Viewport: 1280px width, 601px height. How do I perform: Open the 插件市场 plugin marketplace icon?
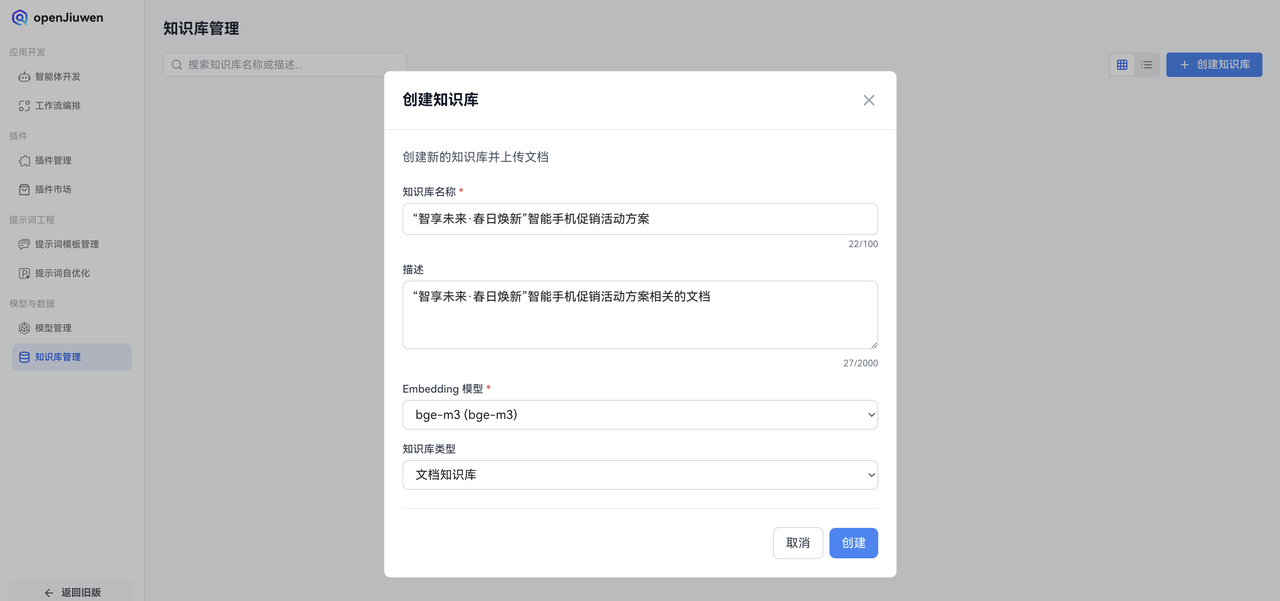[24, 189]
